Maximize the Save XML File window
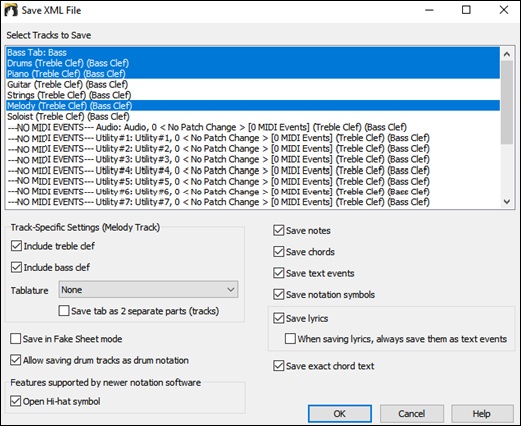The image size is (521, 426). 466,10
